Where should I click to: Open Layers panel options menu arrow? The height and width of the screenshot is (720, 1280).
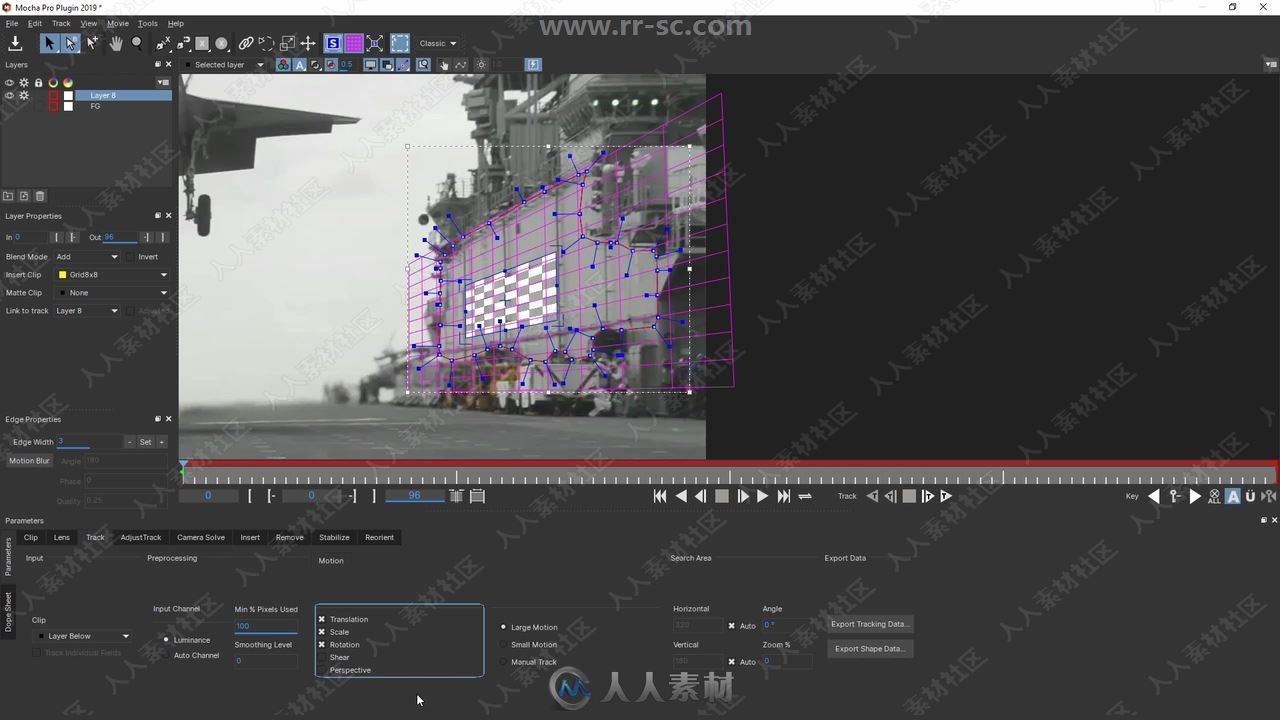click(x=163, y=82)
